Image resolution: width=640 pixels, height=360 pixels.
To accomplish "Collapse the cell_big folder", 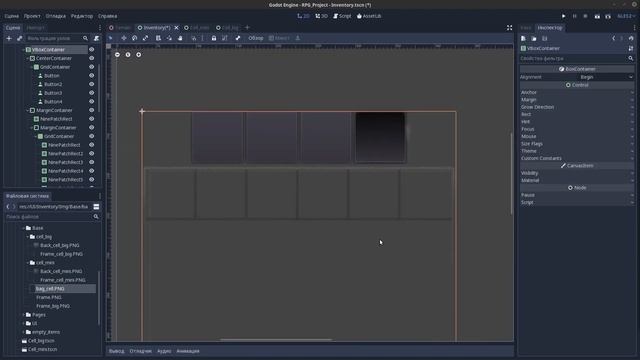I will coord(27,237).
